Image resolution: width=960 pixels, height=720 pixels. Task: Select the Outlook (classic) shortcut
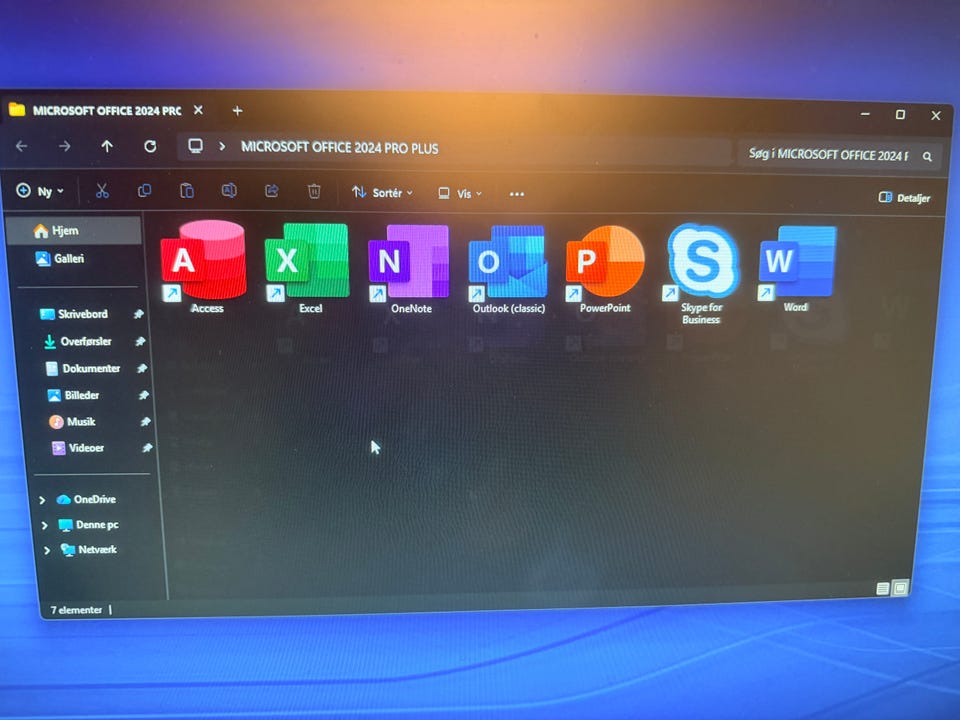[x=508, y=269]
